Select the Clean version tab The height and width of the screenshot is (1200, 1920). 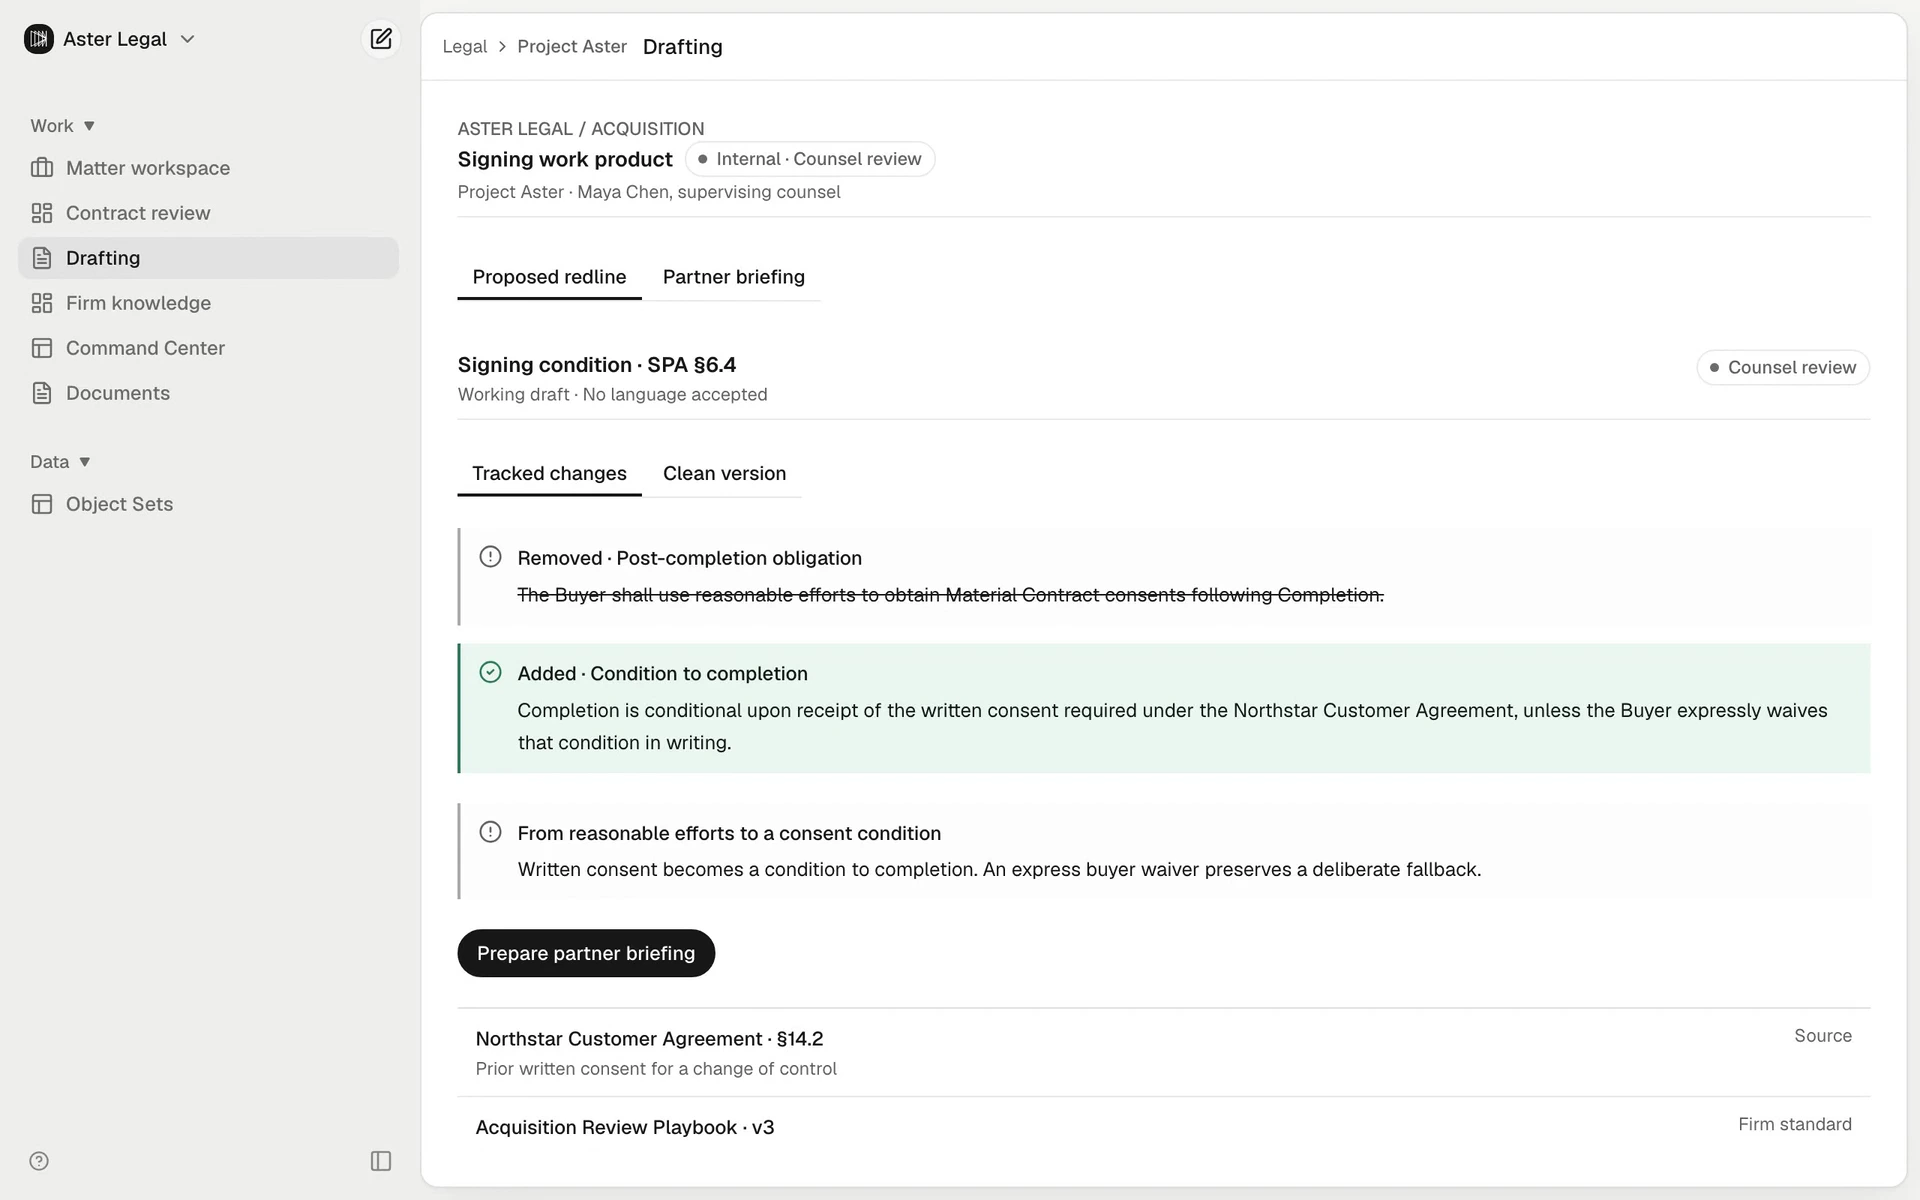pos(724,474)
